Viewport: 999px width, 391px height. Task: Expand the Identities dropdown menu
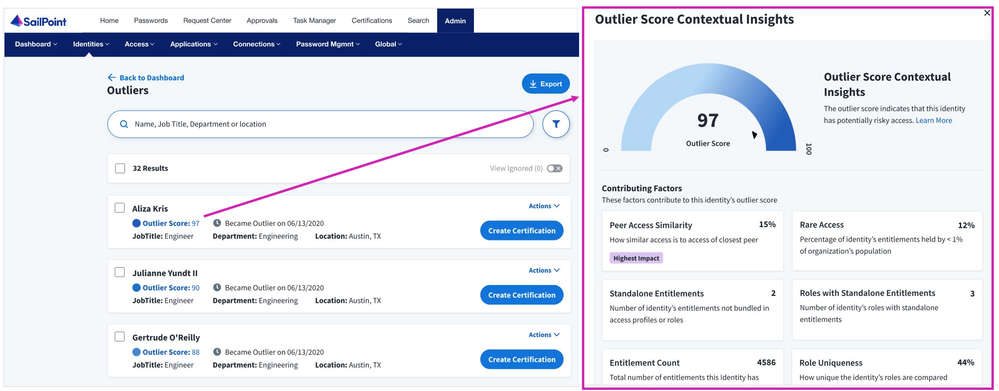click(91, 45)
